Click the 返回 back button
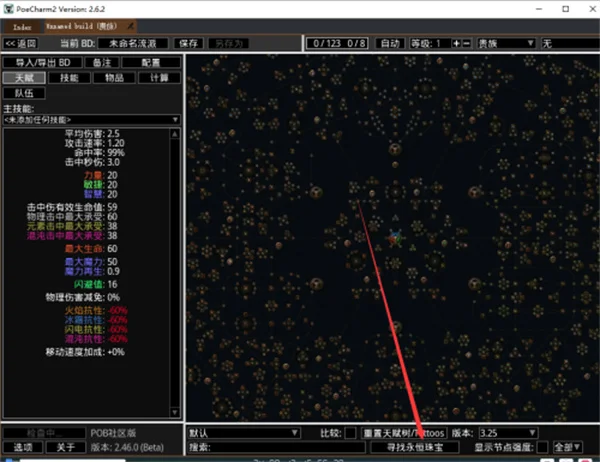Screen dimensions: 600x462 tap(21, 44)
